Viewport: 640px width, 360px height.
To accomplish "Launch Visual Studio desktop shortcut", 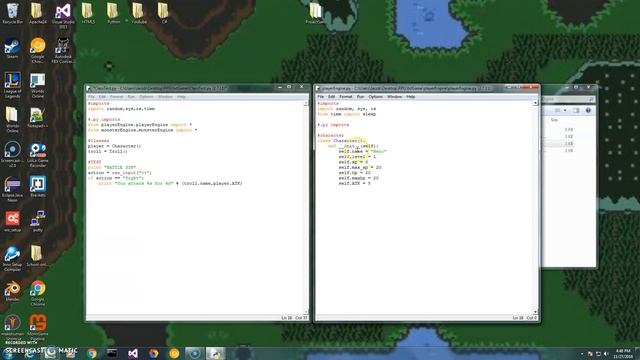I will pos(63,15).
